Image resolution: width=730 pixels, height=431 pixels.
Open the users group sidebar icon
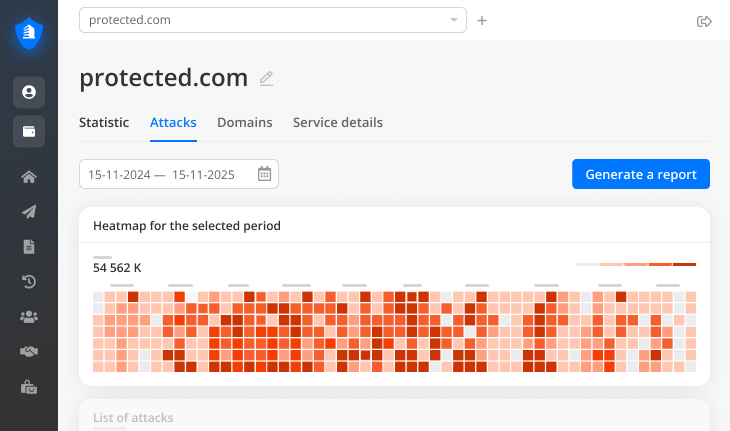pos(28,317)
